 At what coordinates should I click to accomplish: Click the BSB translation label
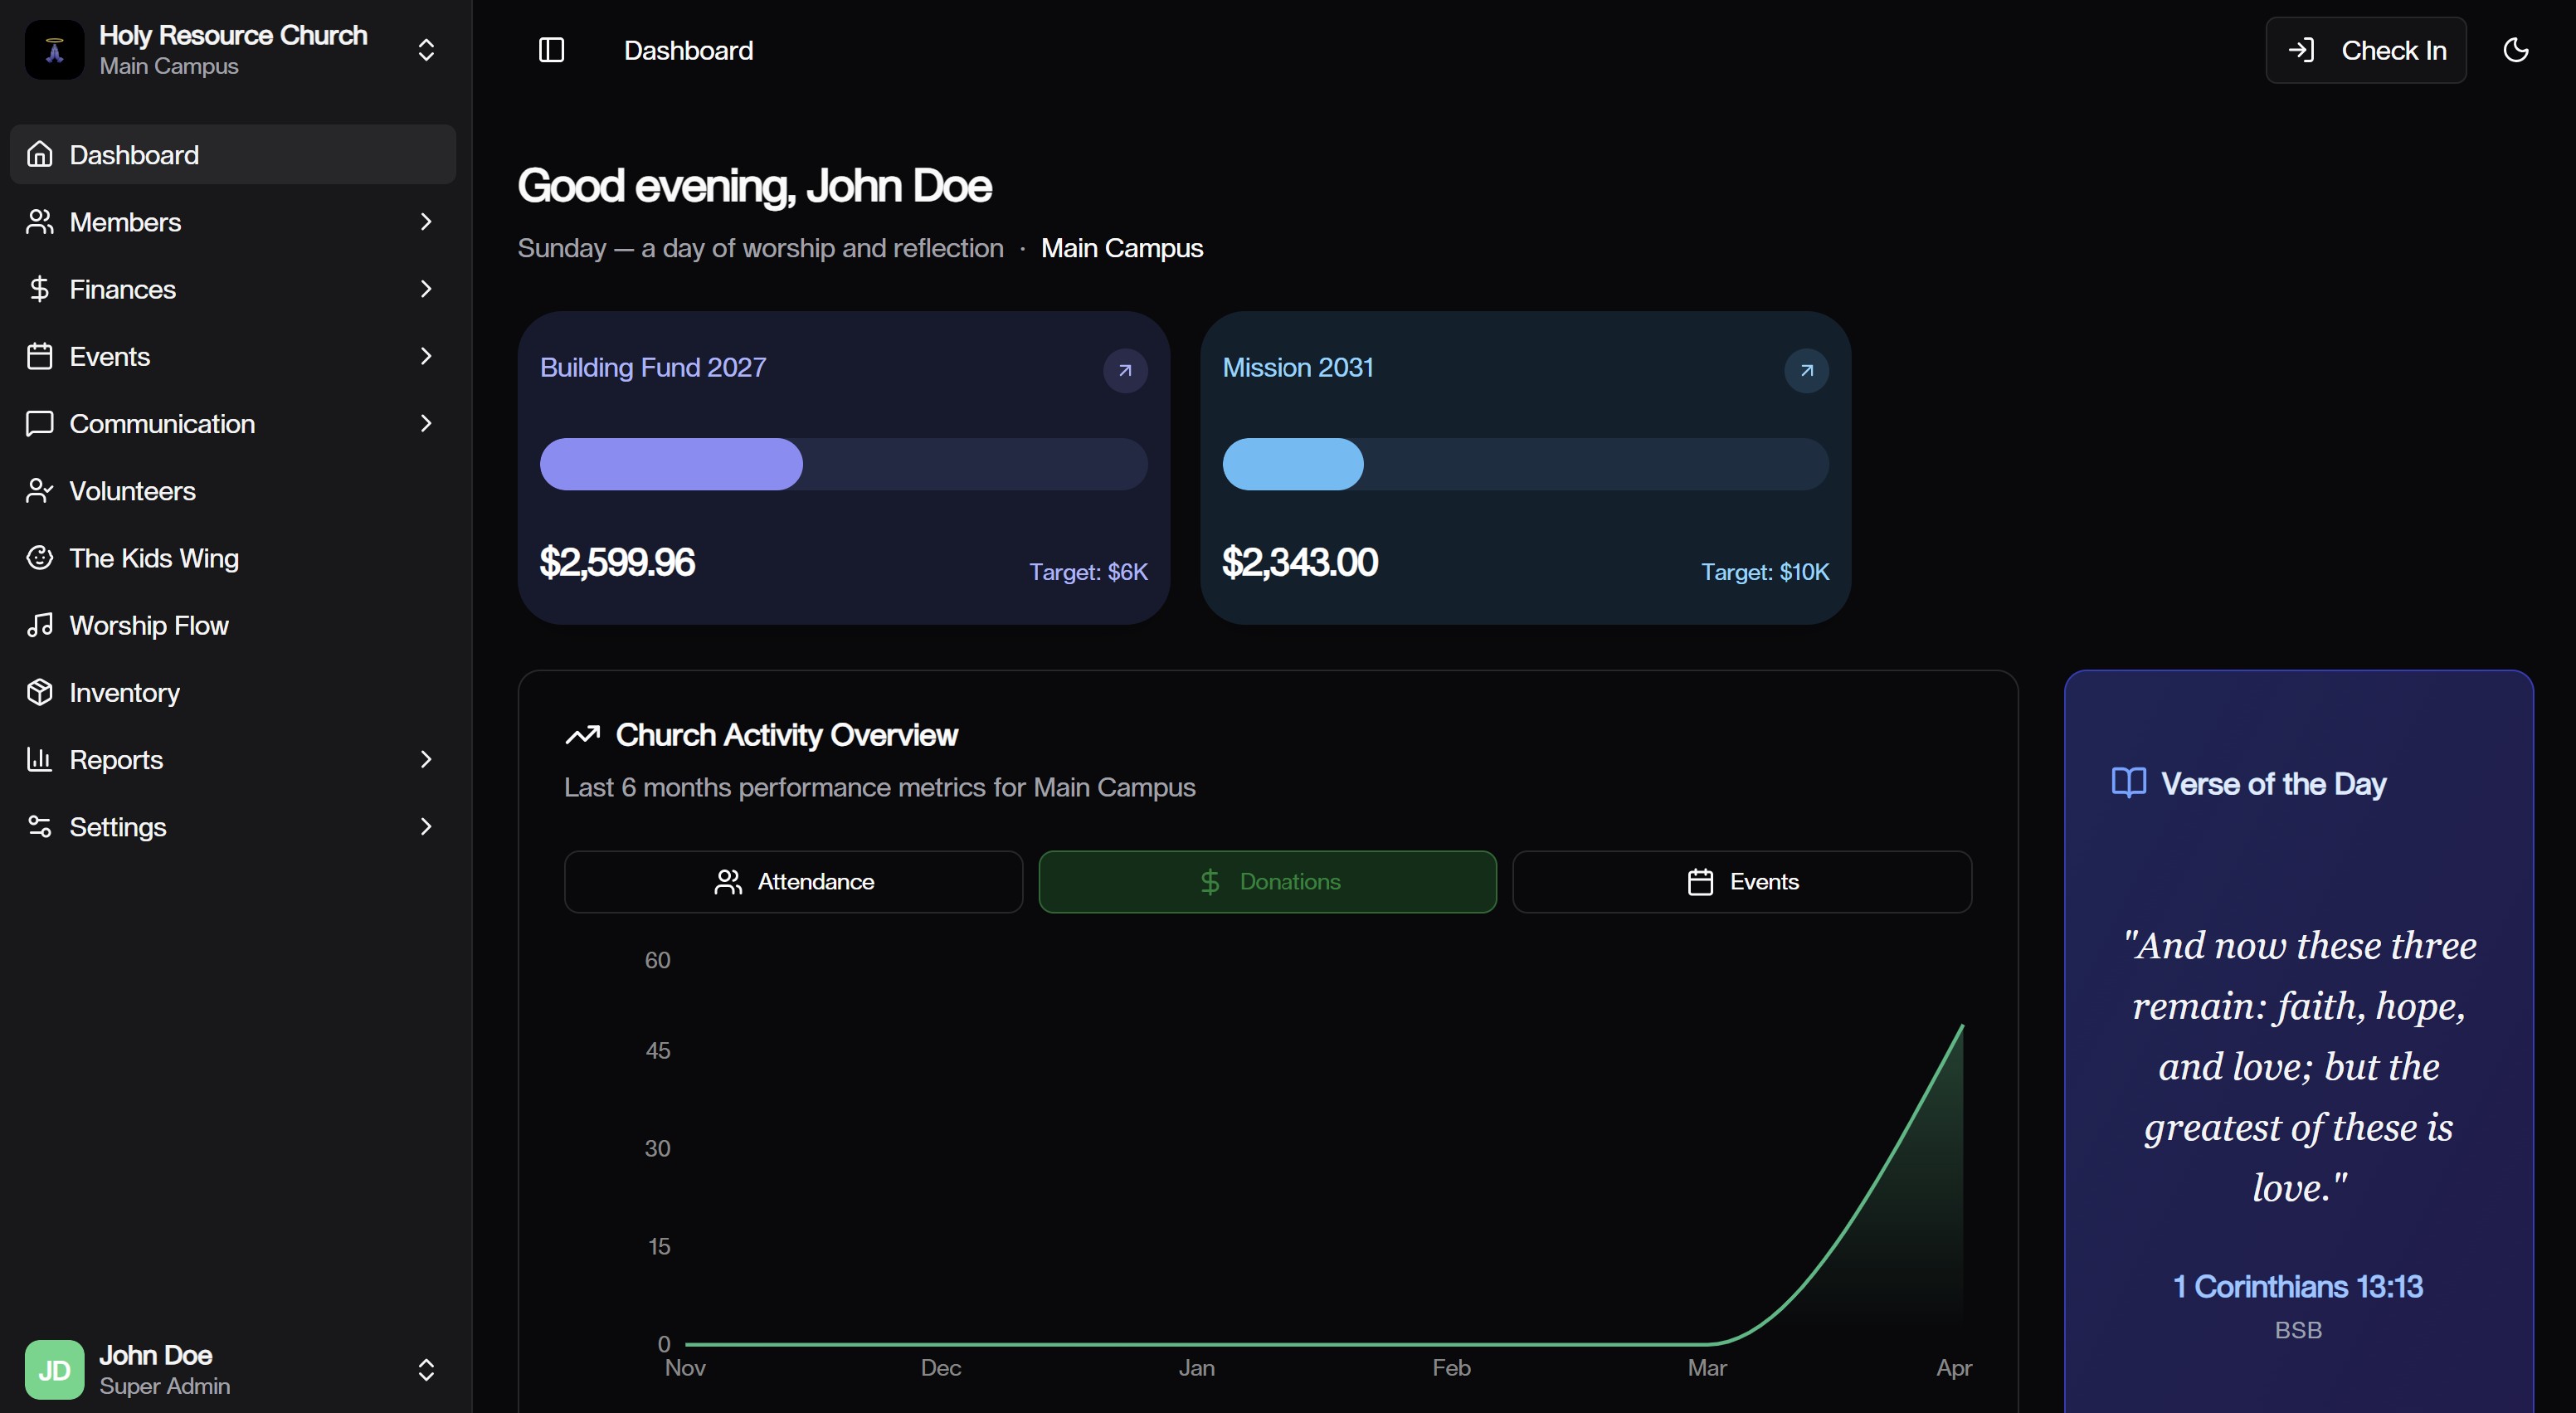click(2298, 1330)
